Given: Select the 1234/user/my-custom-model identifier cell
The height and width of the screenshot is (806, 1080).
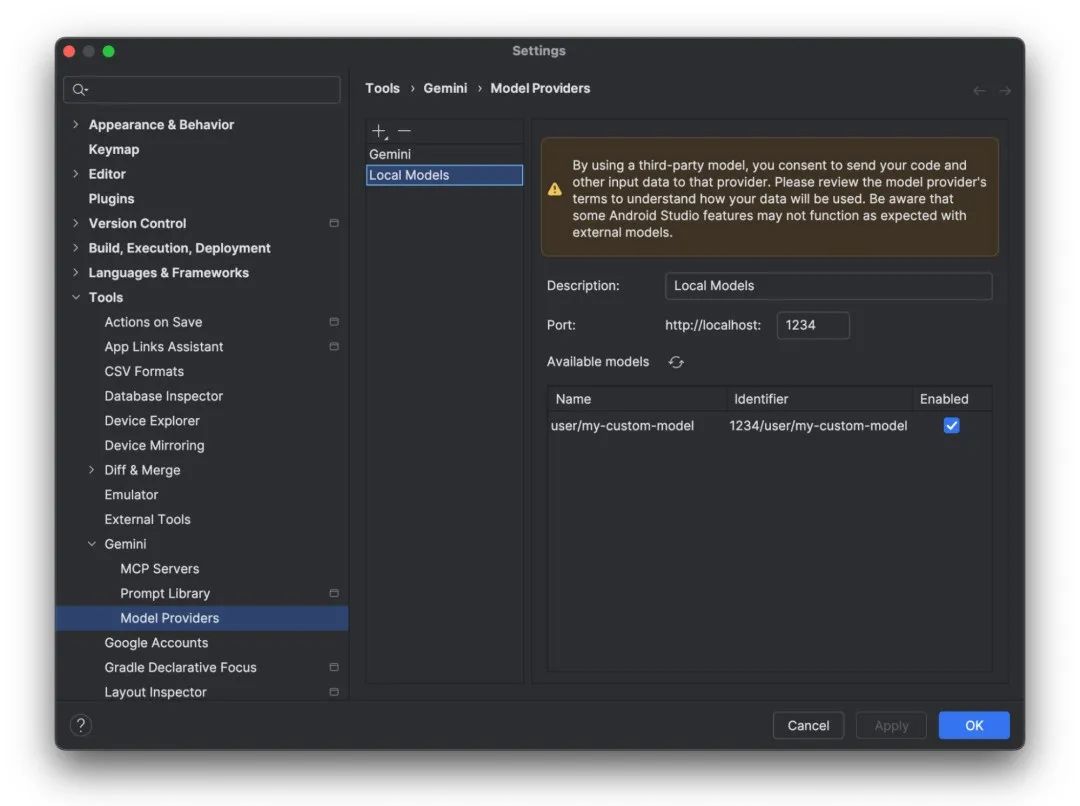Looking at the screenshot, I should pyautogui.click(x=818, y=426).
